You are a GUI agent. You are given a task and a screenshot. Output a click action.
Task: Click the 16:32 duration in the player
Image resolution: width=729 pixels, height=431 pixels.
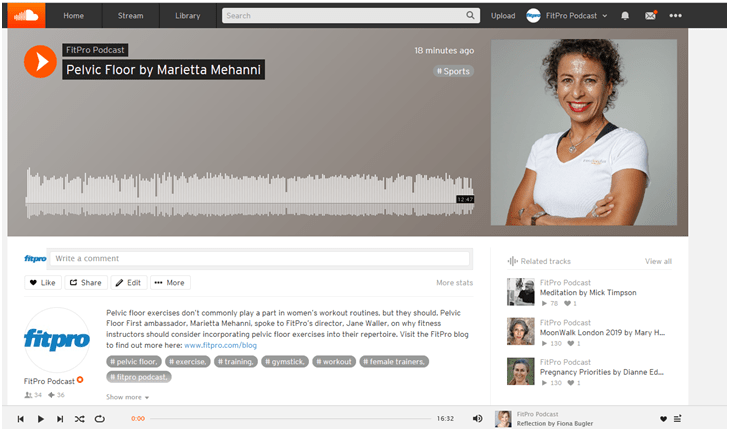click(x=445, y=418)
